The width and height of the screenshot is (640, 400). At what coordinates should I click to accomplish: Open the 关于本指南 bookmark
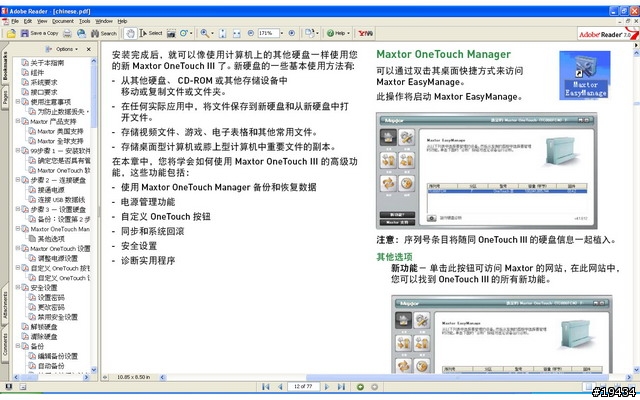click(47, 63)
